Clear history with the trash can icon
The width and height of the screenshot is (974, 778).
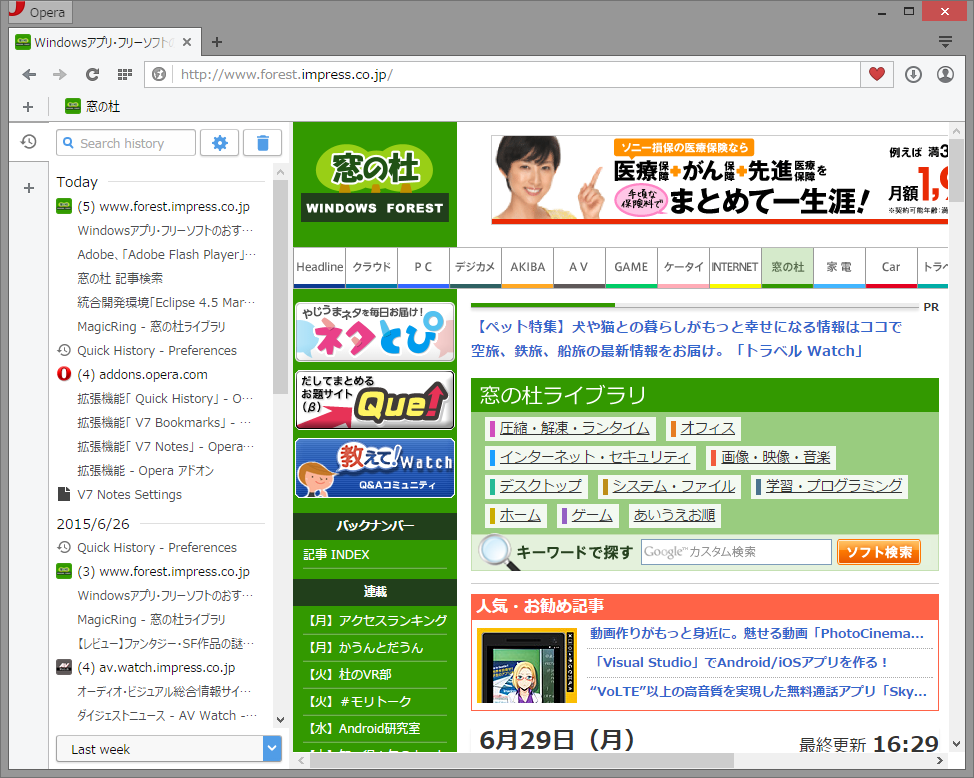(262, 142)
